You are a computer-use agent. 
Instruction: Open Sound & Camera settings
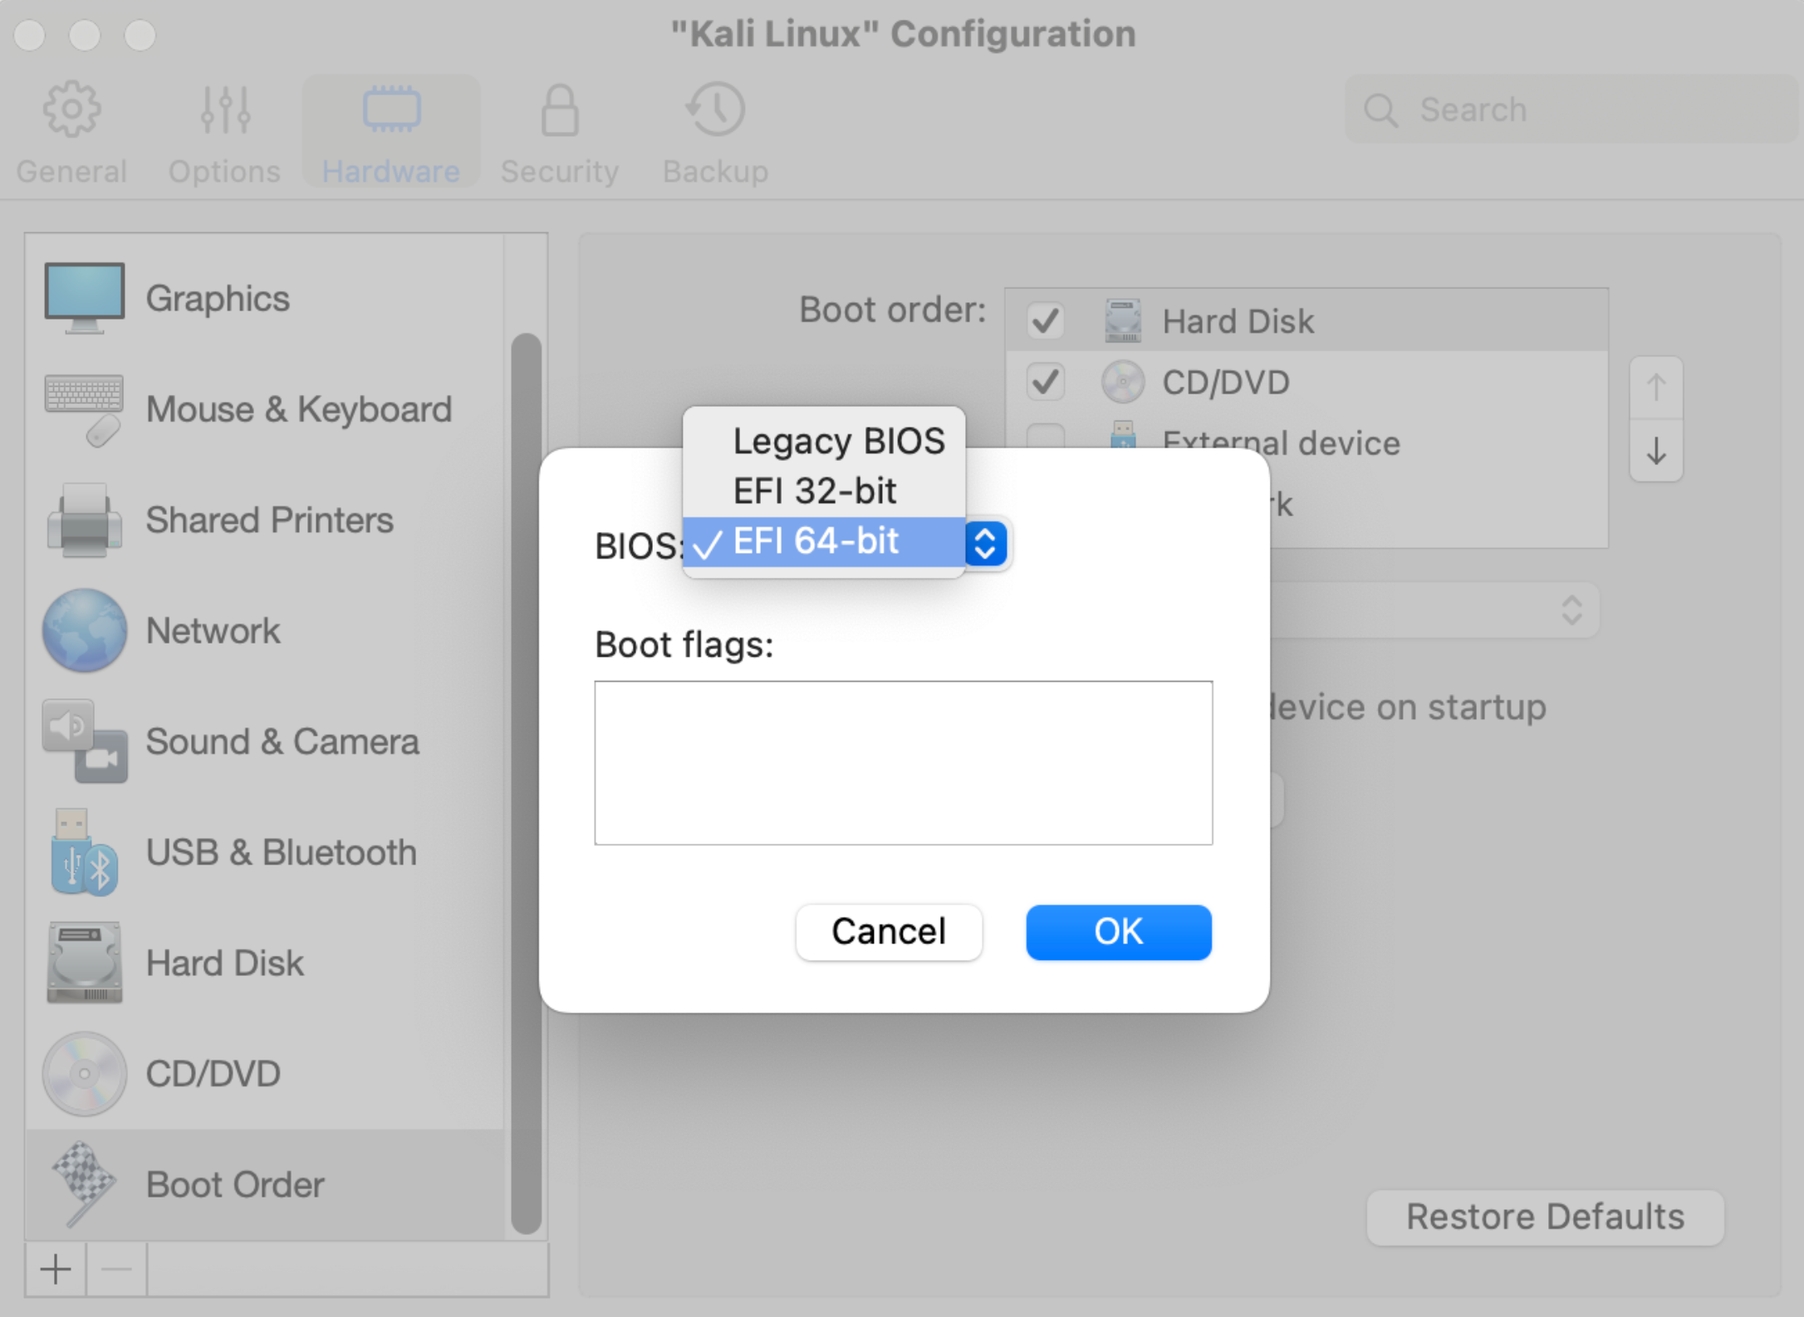[x=281, y=742]
